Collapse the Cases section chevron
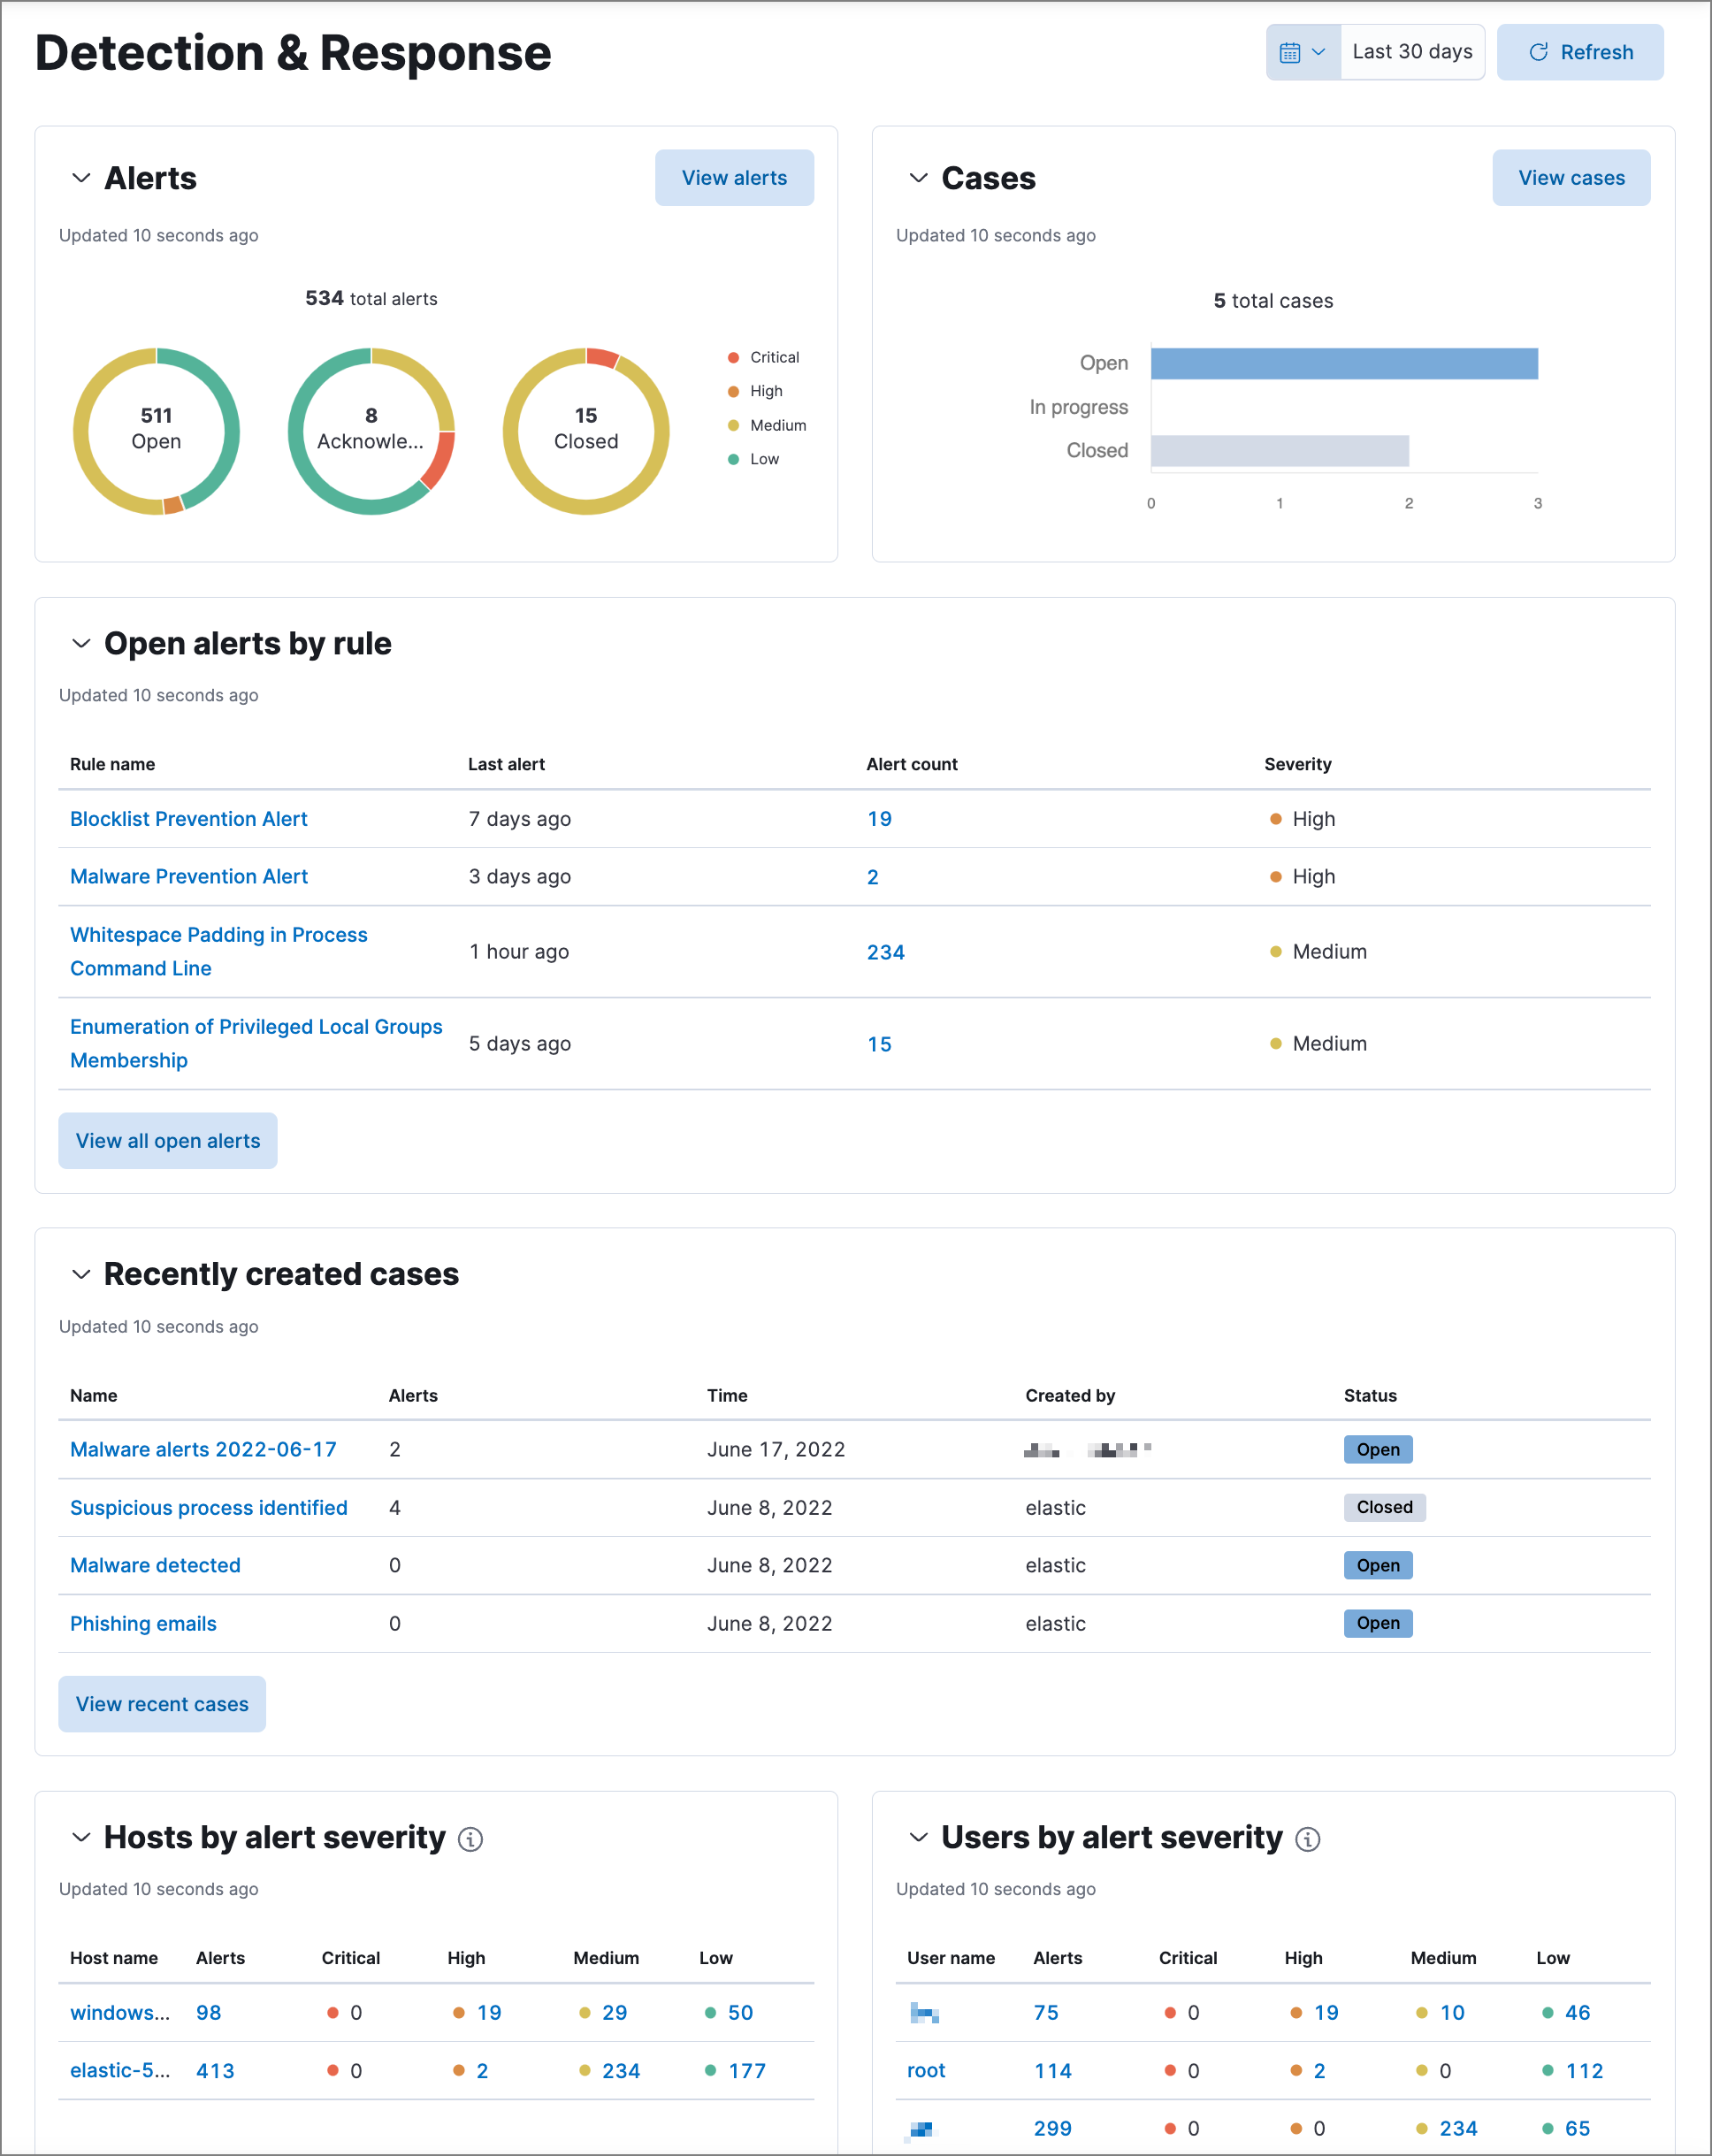Viewport: 1712px width, 2156px height. point(915,179)
